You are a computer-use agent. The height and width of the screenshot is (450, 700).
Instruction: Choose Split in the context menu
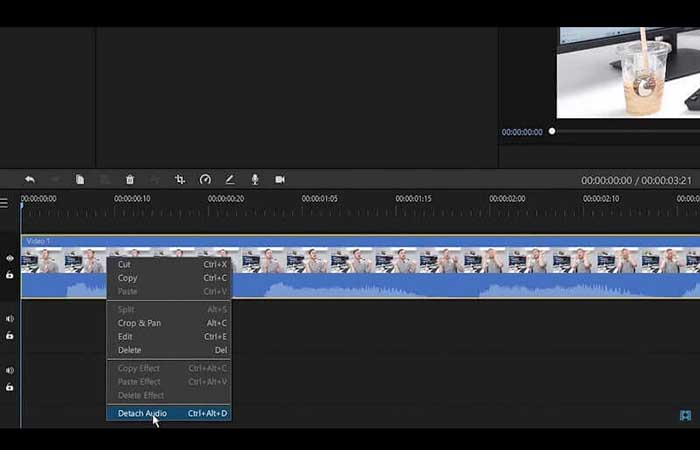169,309
